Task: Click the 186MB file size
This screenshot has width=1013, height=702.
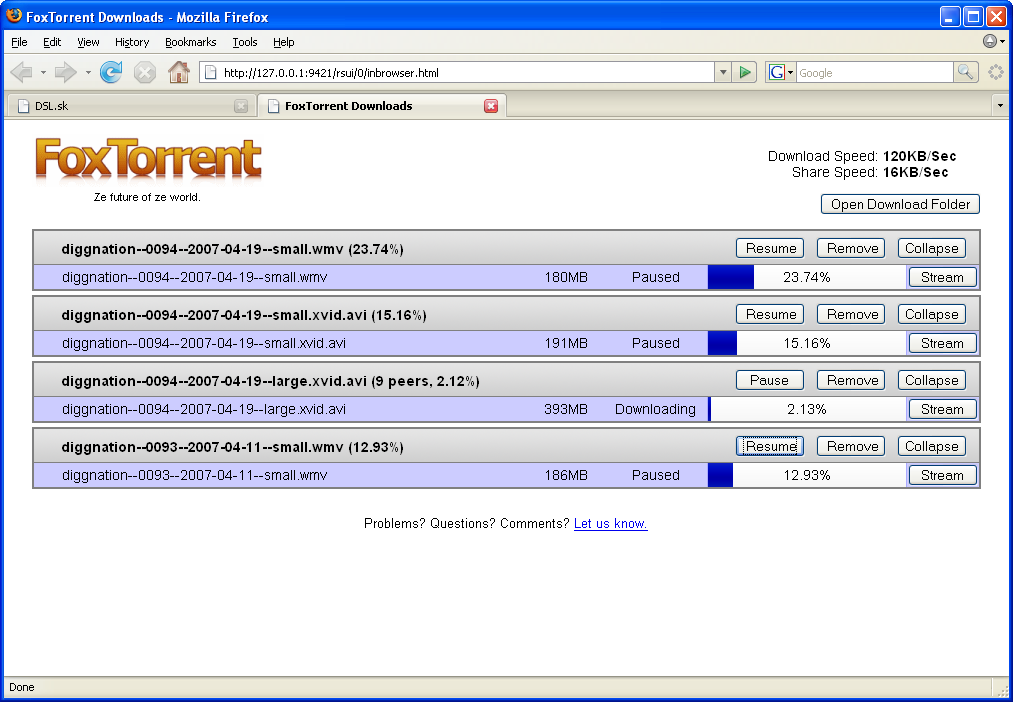Action: pos(566,475)
